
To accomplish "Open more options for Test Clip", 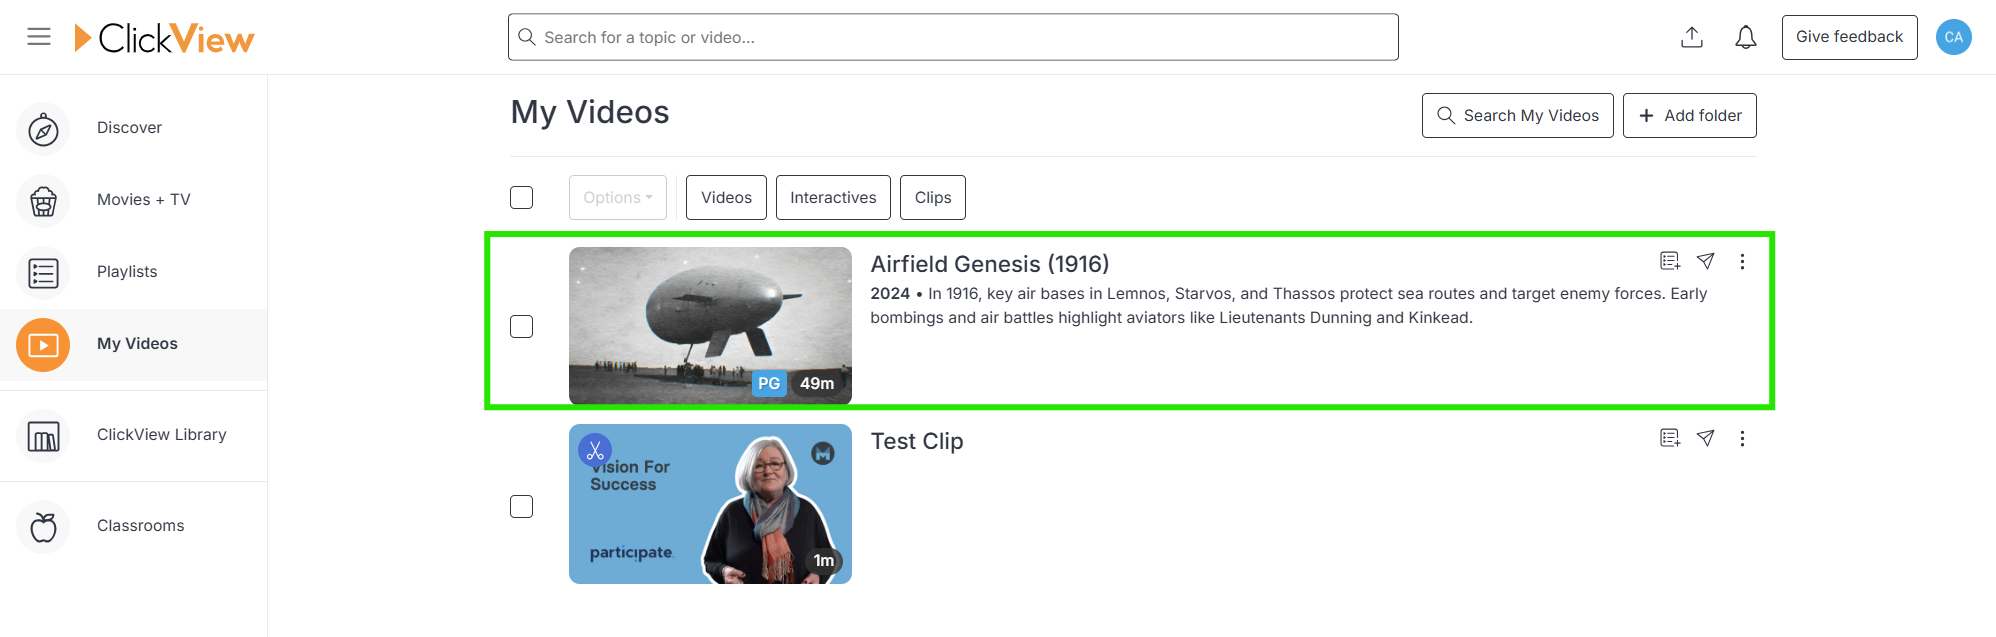I will click(1742, 438).
